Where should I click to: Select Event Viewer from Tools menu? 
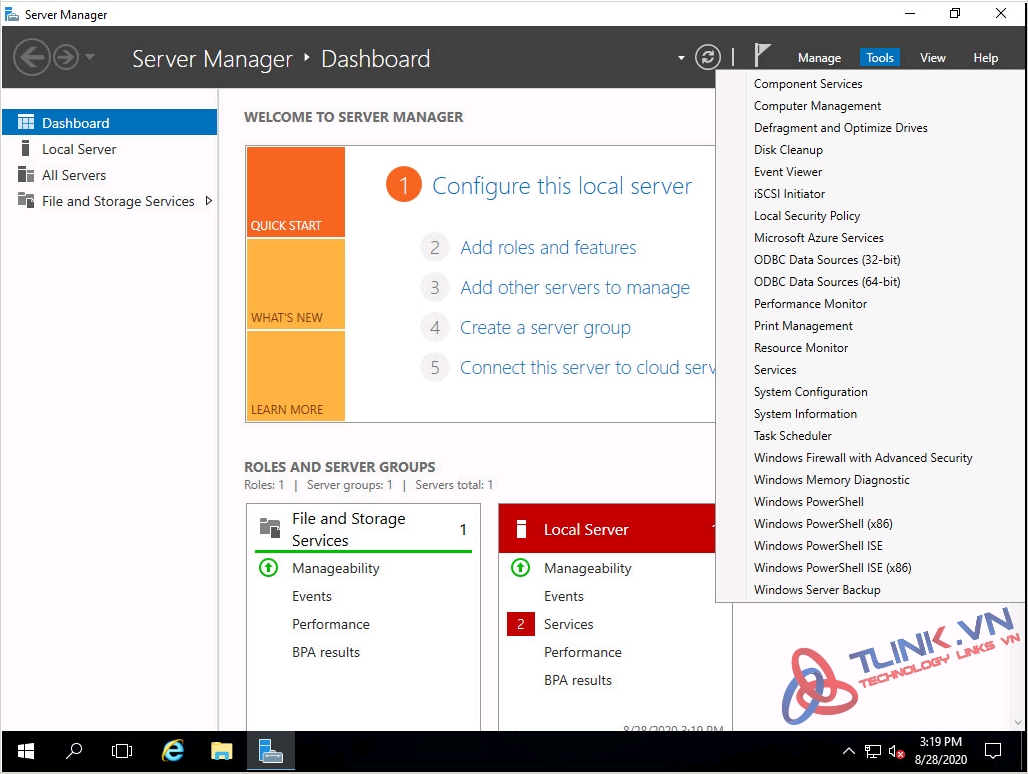(x=788, y=172)
